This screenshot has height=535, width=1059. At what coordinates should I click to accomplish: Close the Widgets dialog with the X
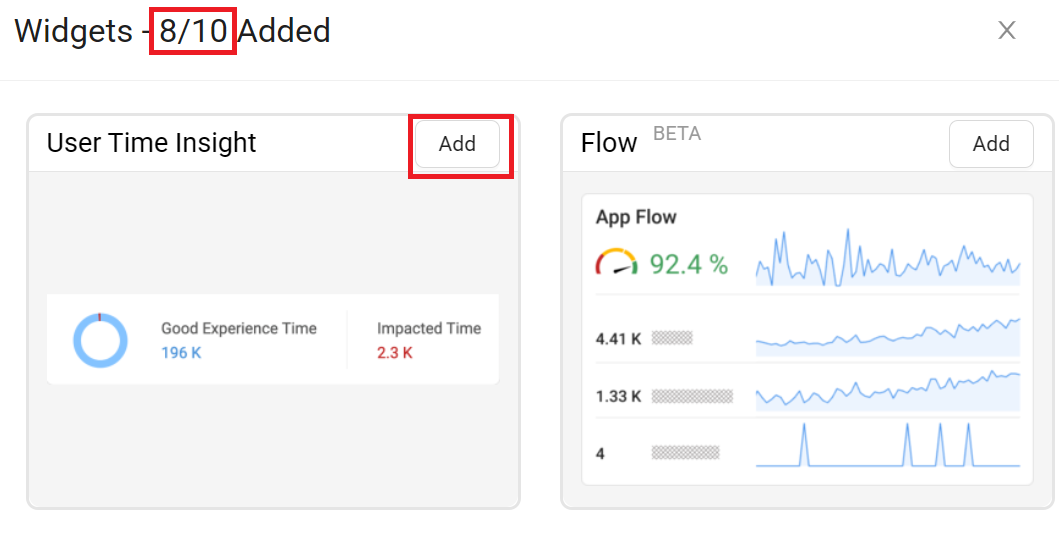(1007, 31)
